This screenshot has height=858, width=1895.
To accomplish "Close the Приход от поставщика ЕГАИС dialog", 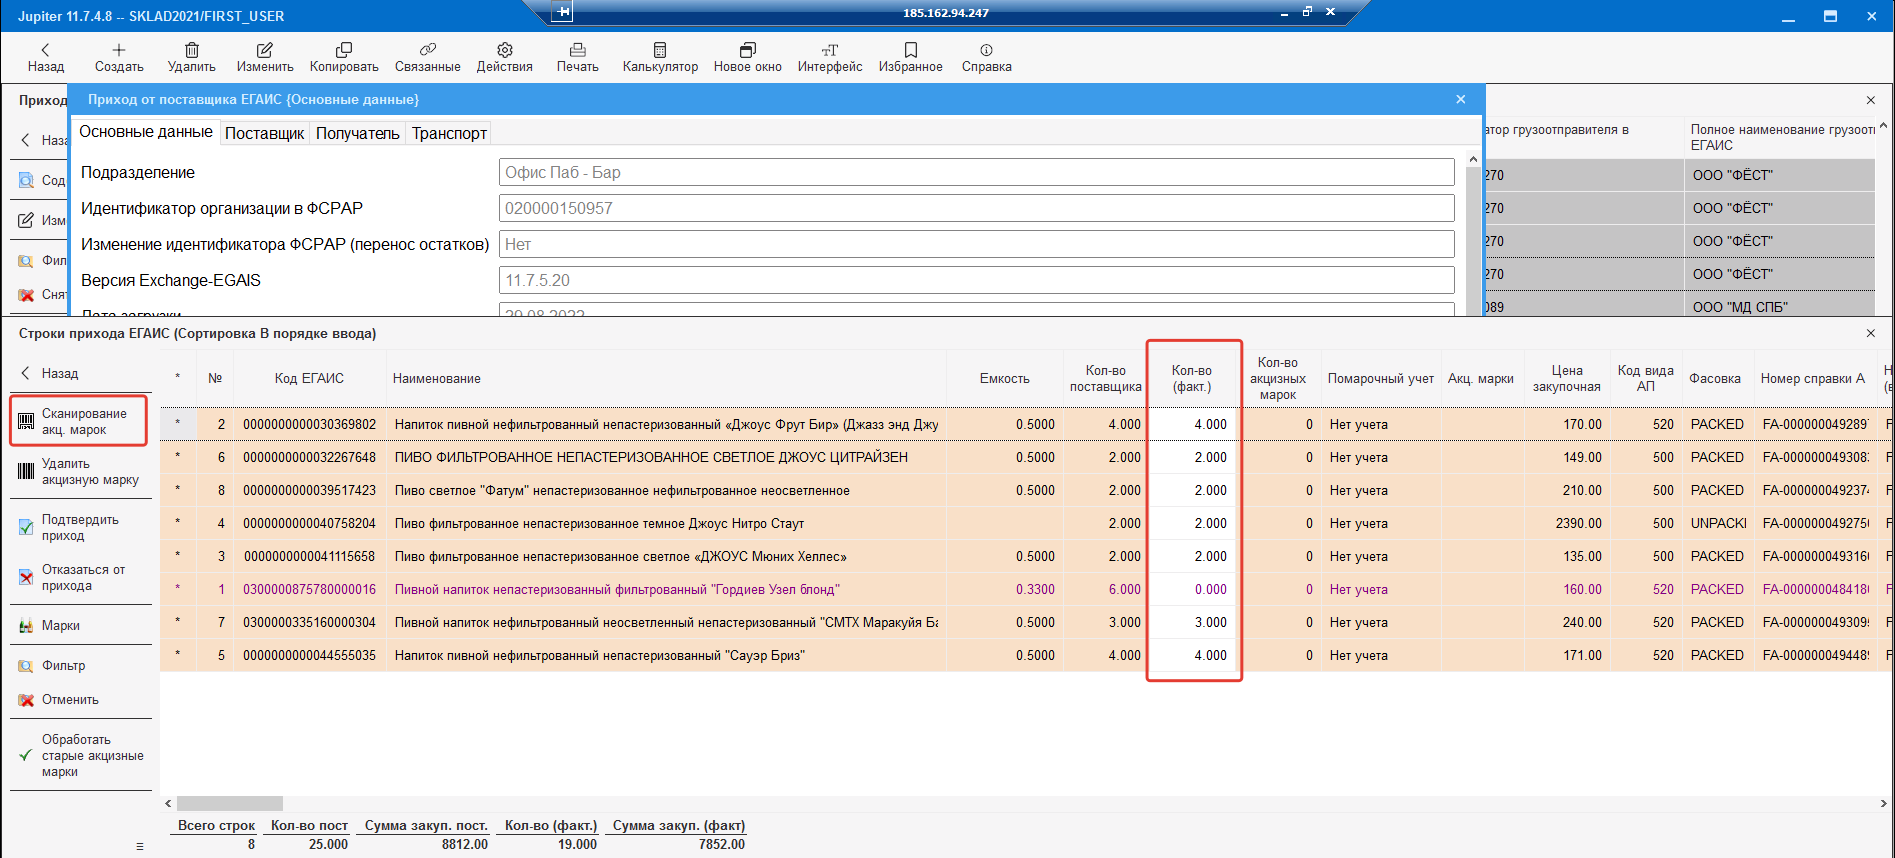I will 1461,99.
